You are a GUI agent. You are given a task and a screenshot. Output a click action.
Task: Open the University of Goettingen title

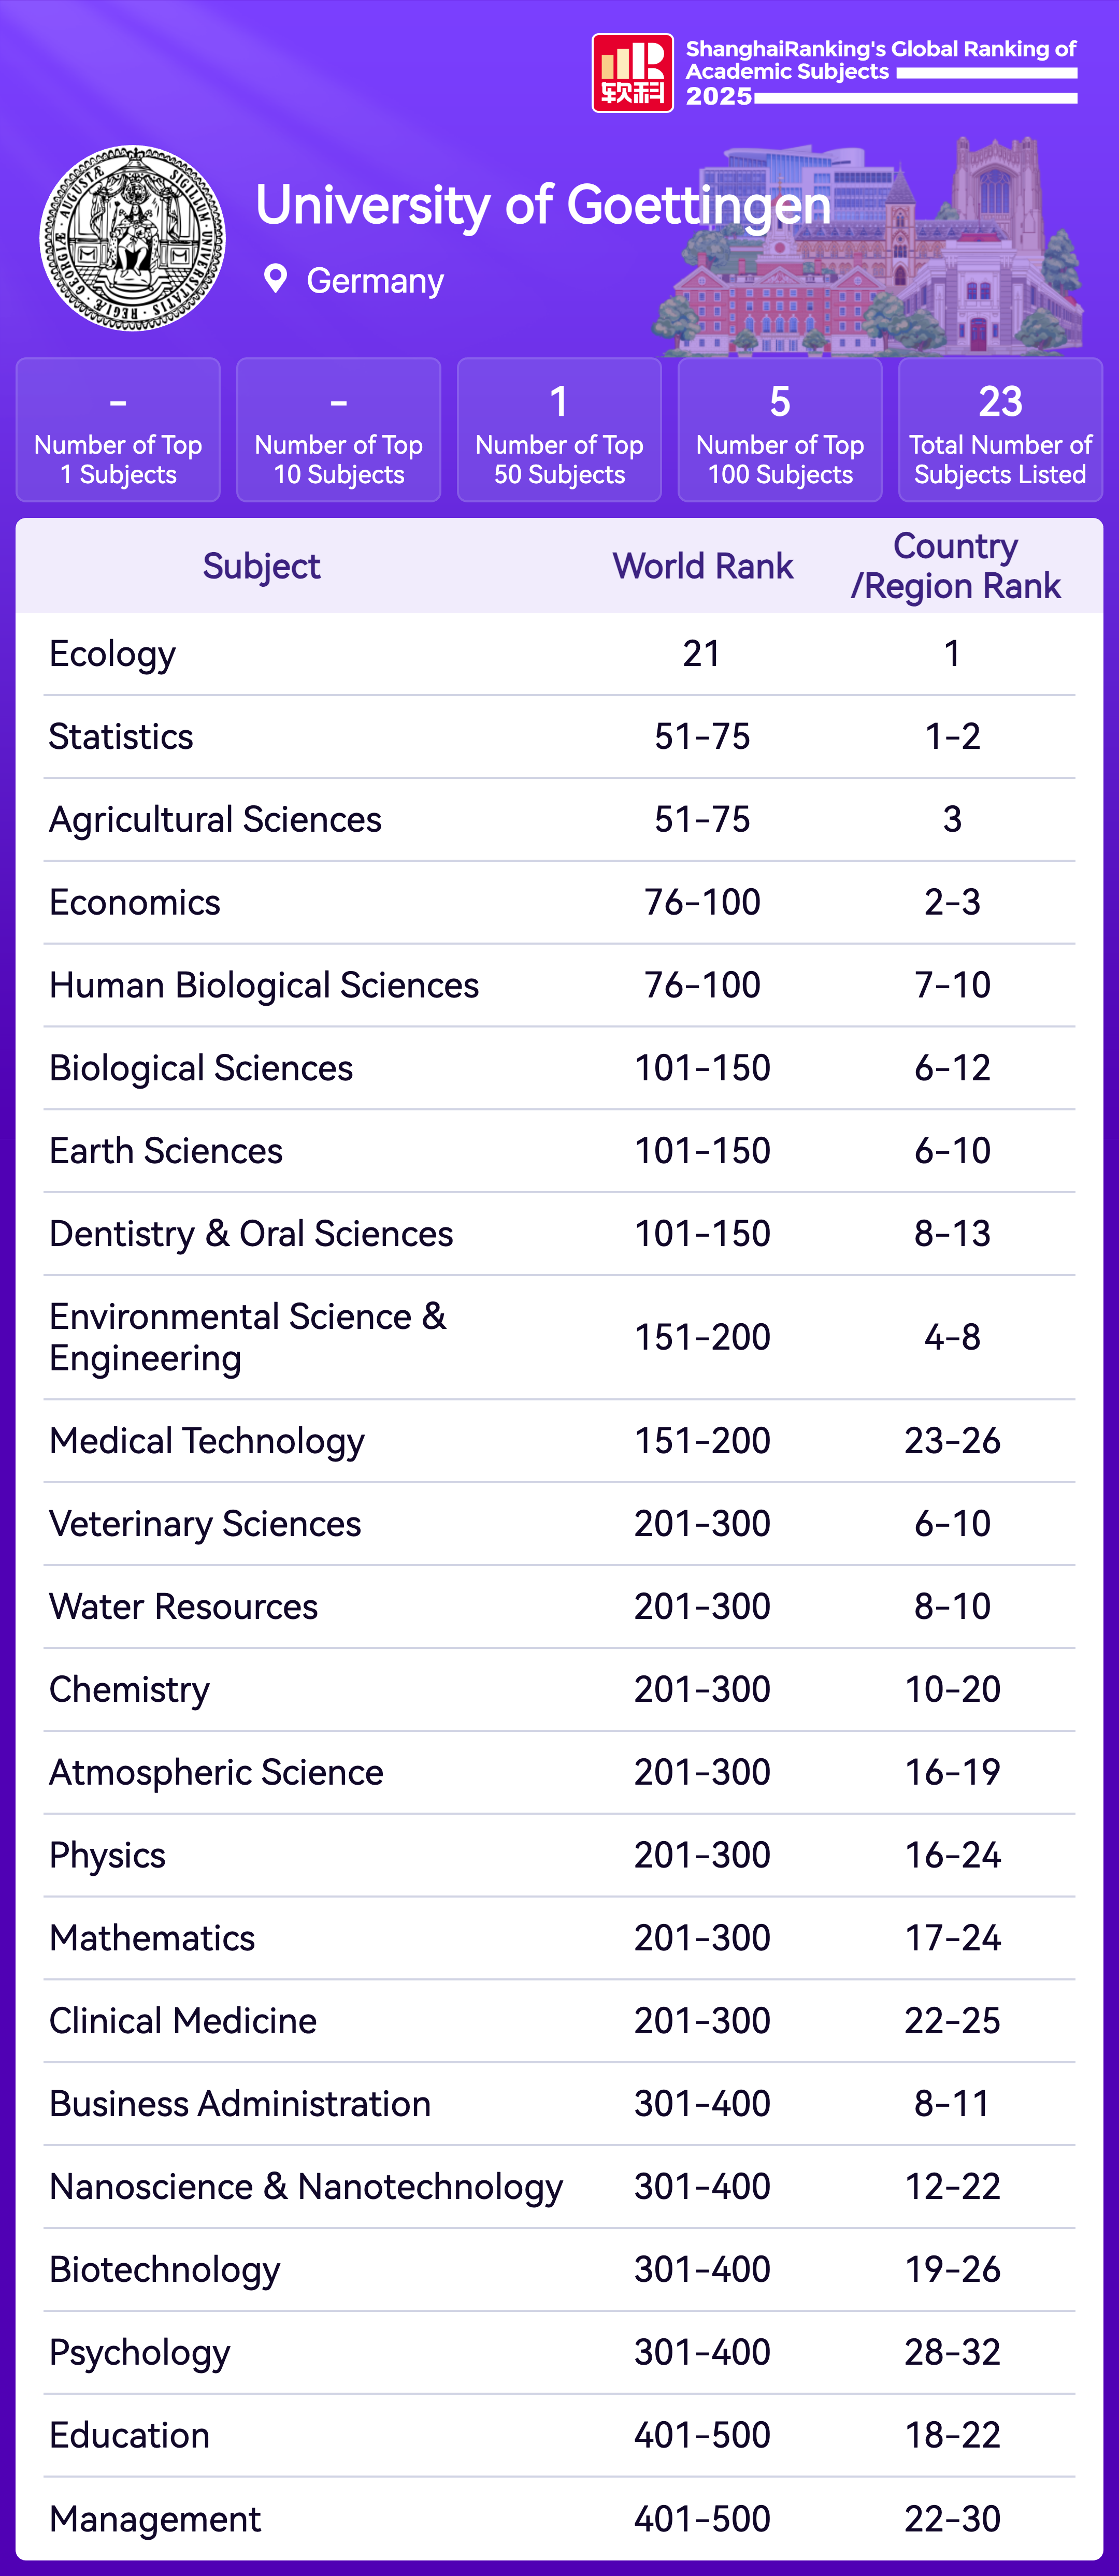[x=543, y=205]
